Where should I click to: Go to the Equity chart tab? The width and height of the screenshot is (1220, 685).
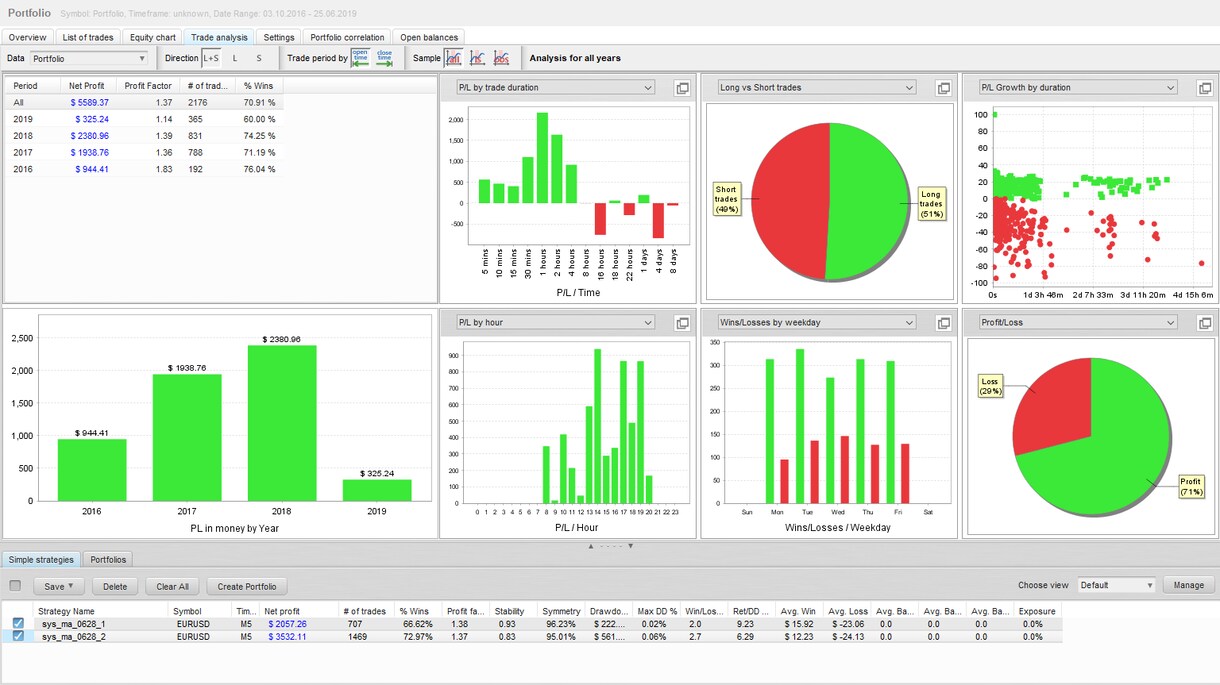(153, 38)
